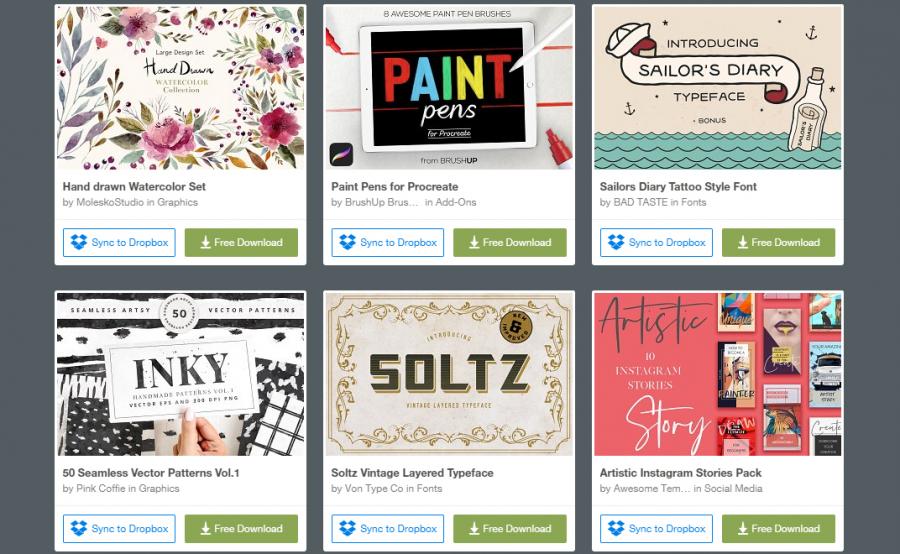Viewport: 900px width, 554px height.
Task: Download Paint Pens for Procreate for free
Action: coord(510,242)
